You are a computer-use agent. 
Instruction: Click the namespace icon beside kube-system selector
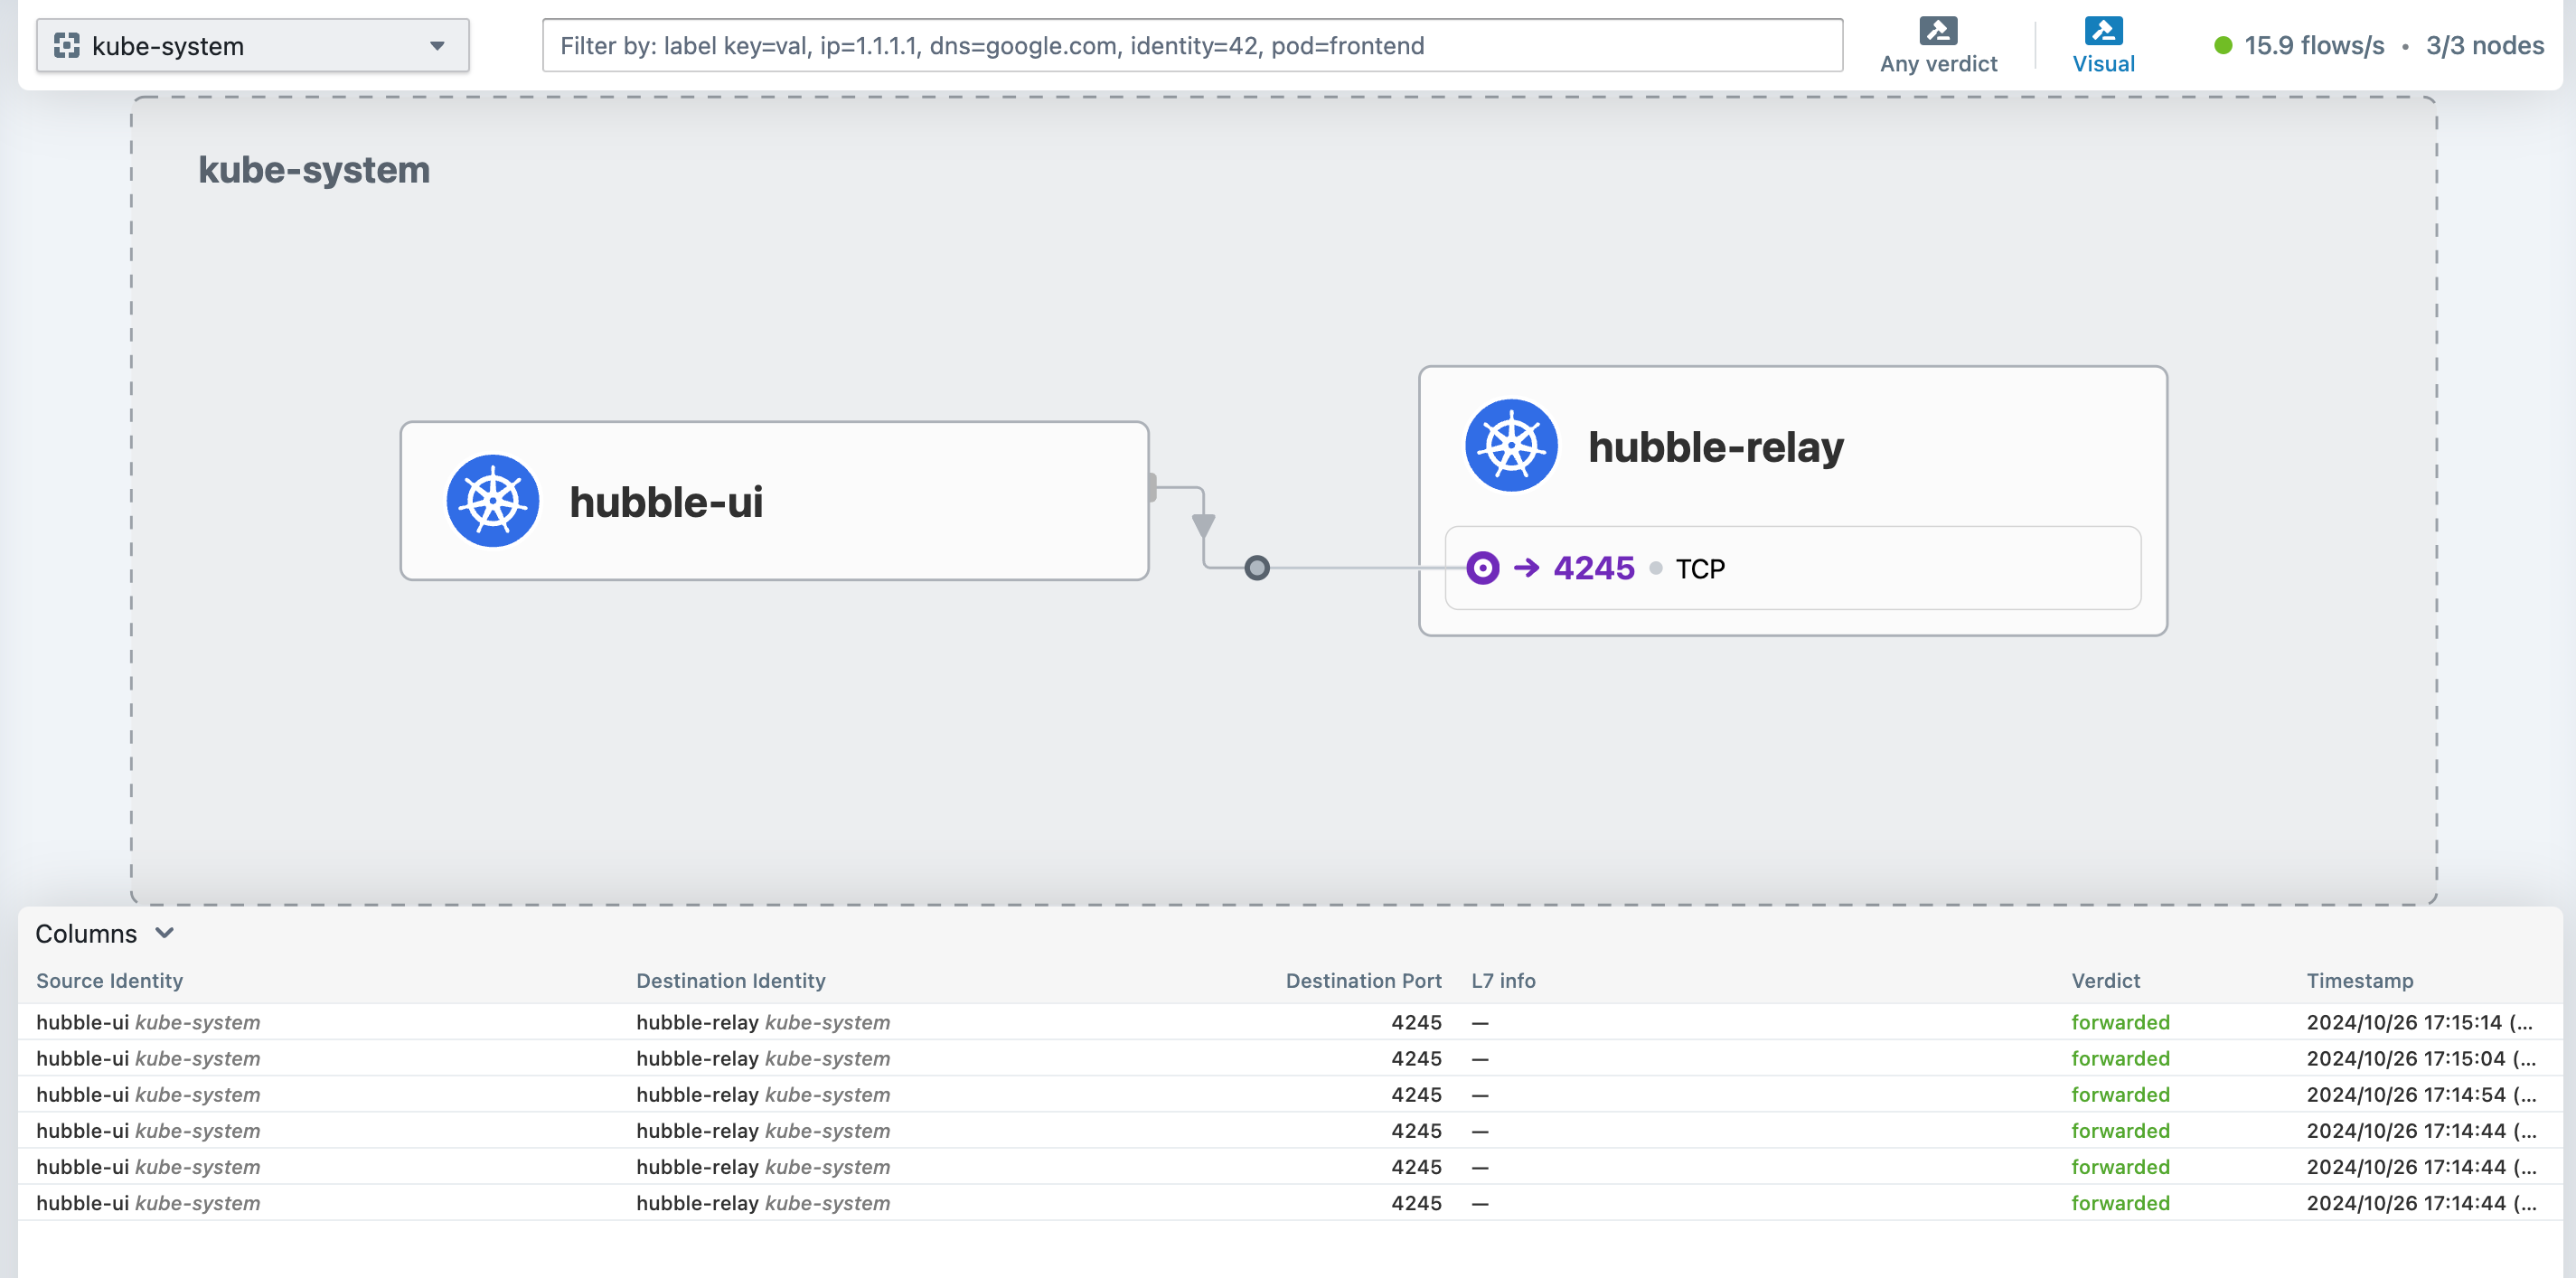coord(67,45)
